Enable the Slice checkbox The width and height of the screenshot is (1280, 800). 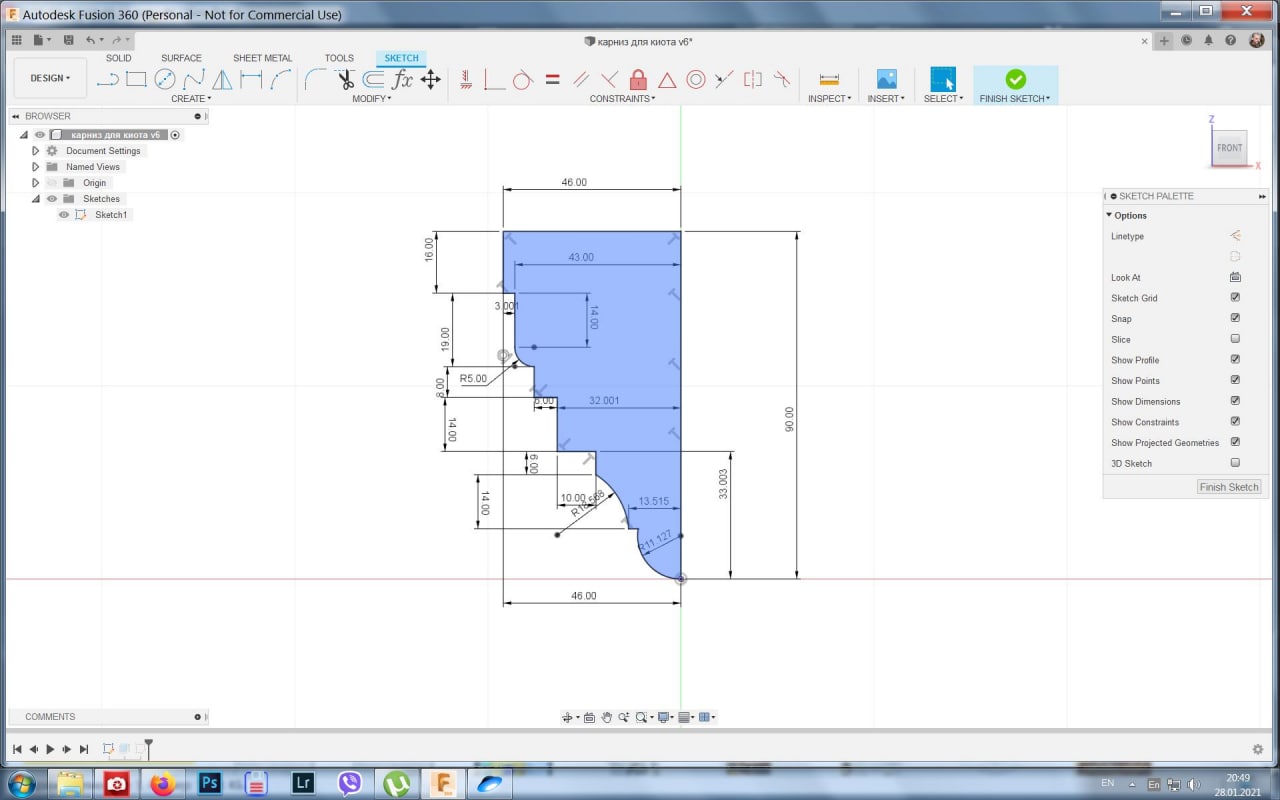[1235, 339]
